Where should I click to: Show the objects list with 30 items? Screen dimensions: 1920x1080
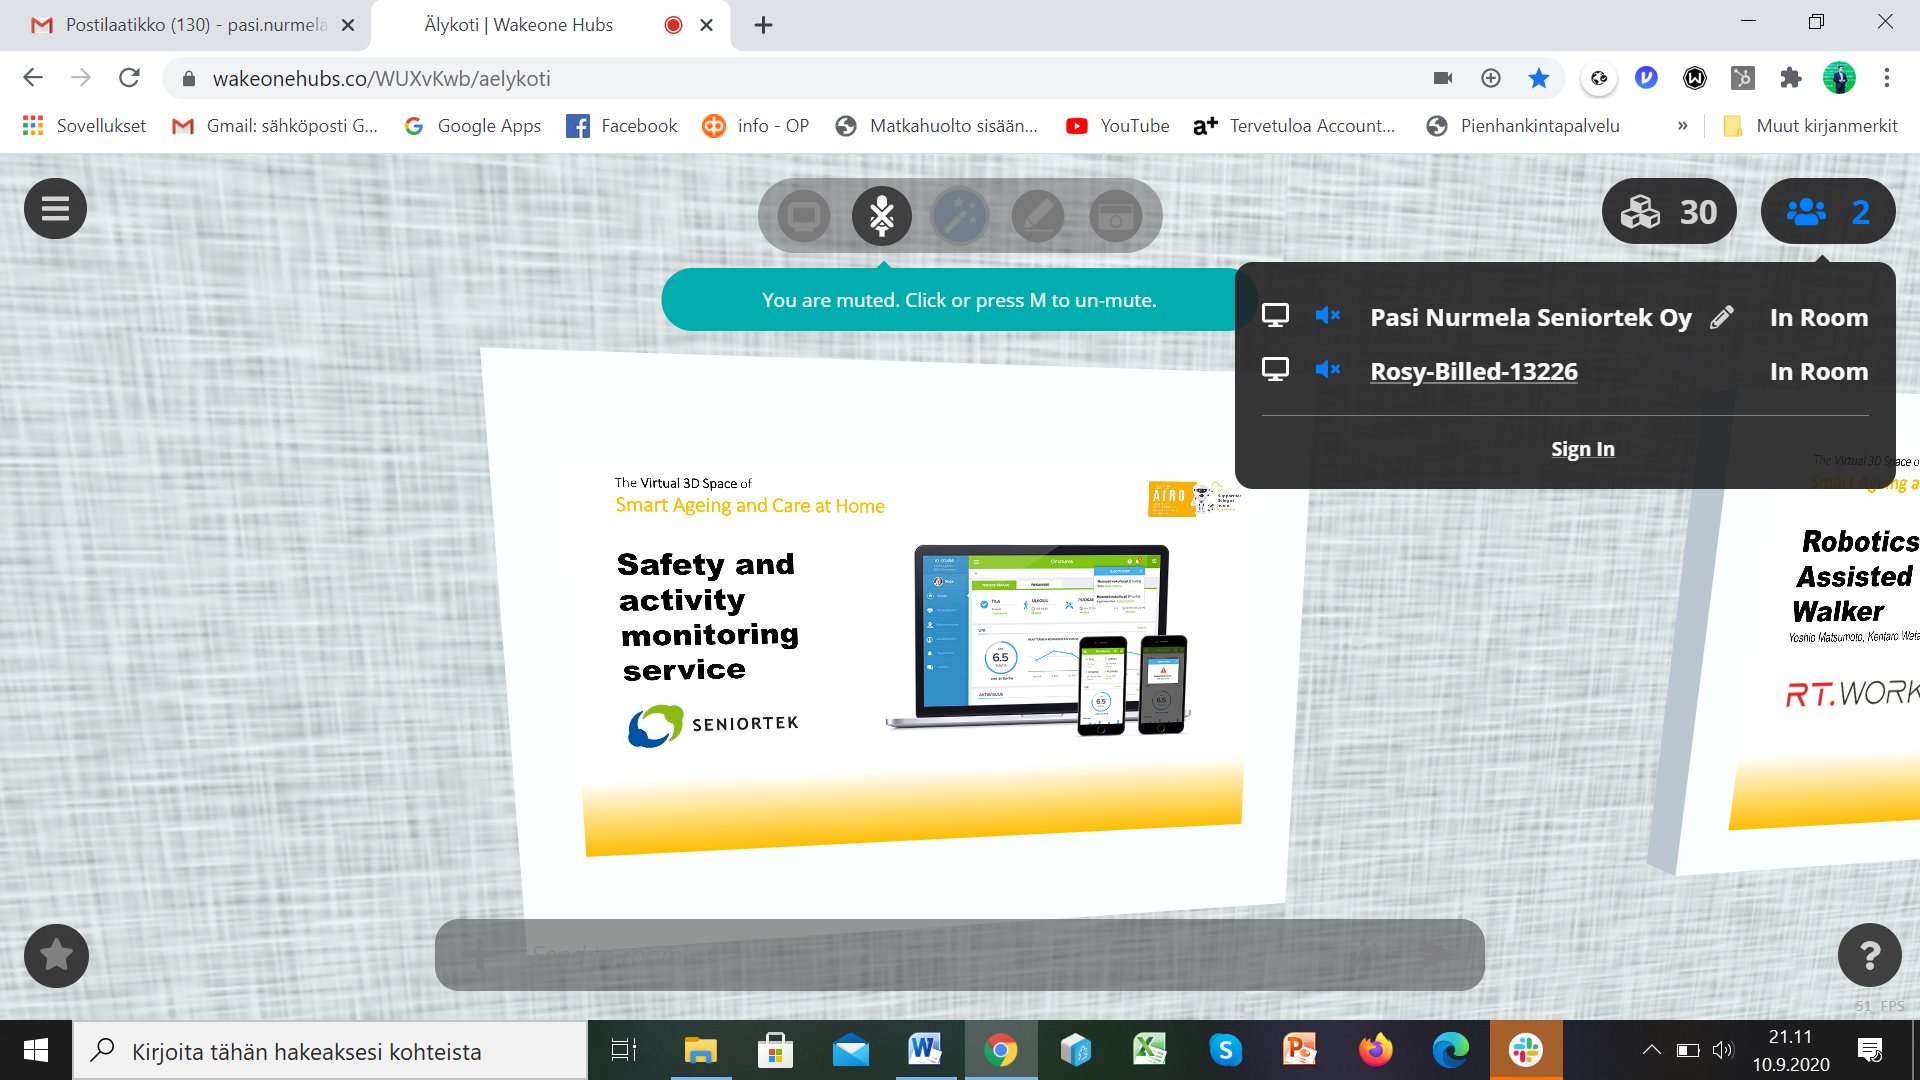pyautogui.click(x=1669, y=212)
